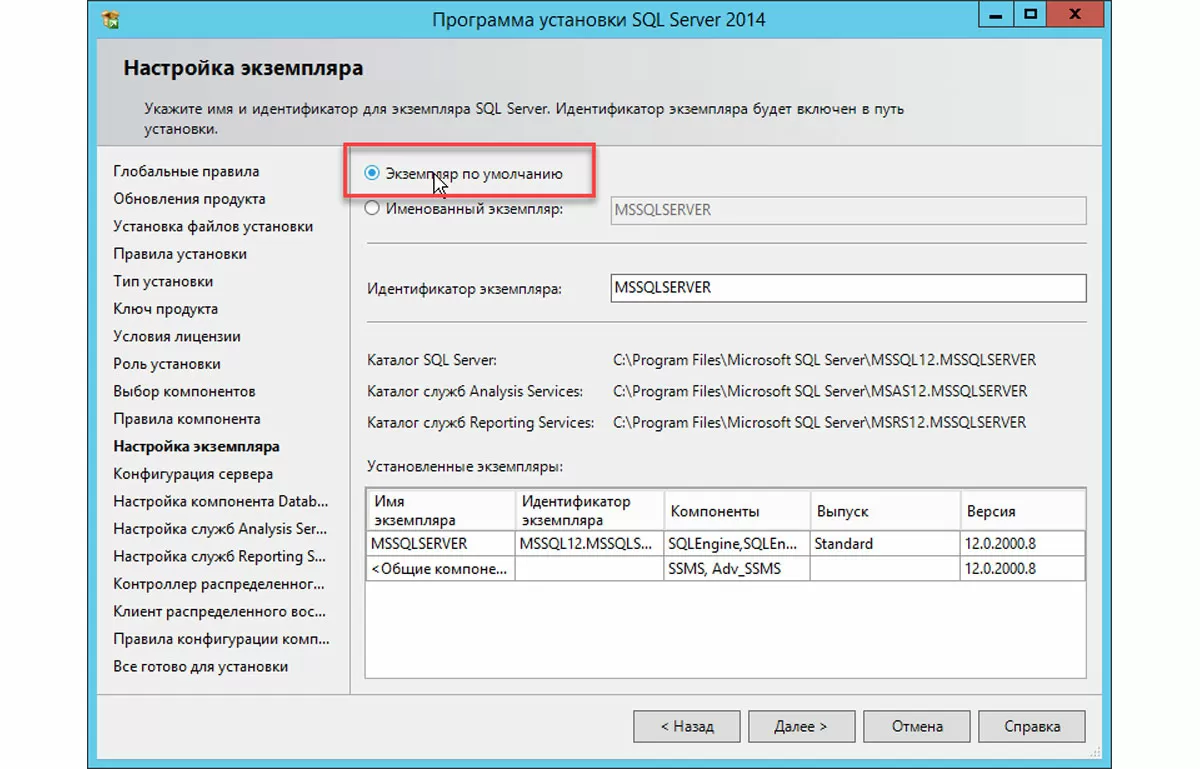The image size is (1200, 769).
Task: Click the MSAS12.MSSQLSERVER Analysis Services path
Action: click(x=820, y=391)
